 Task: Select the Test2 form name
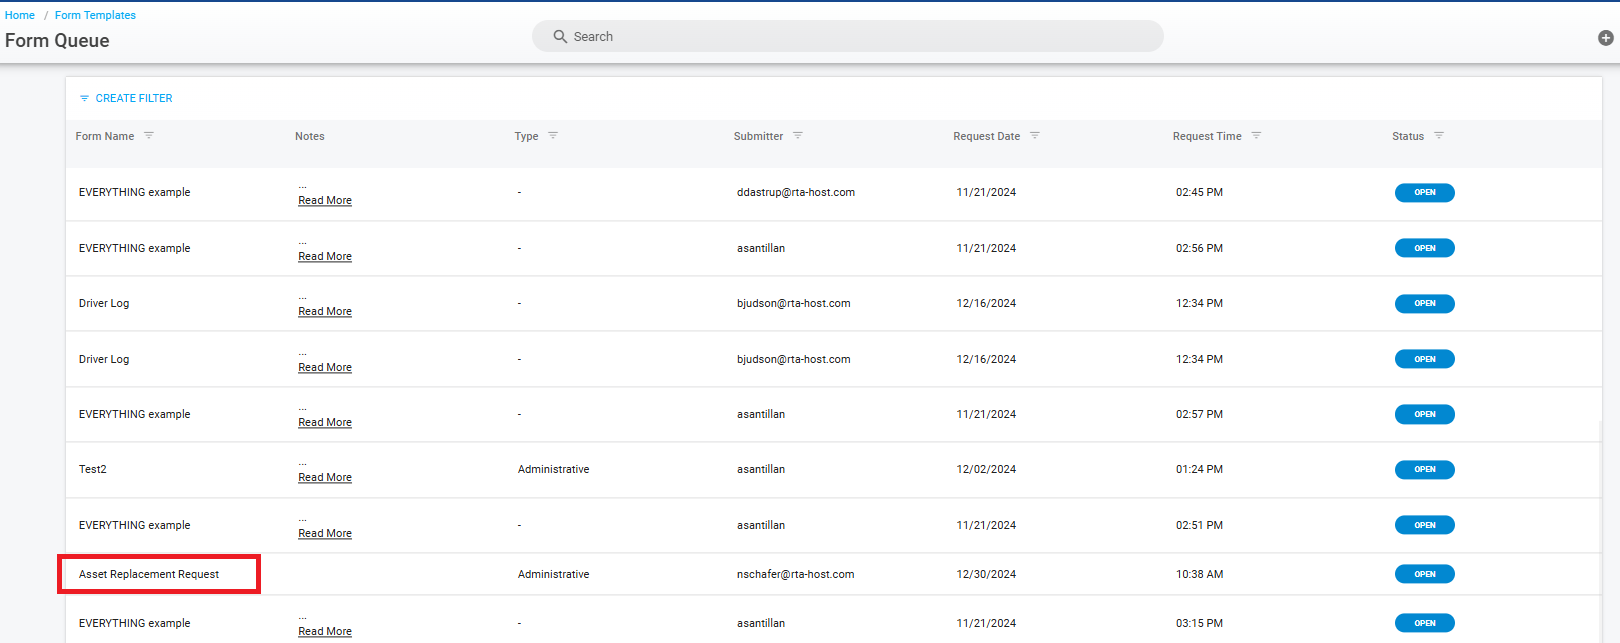(93, 469)
